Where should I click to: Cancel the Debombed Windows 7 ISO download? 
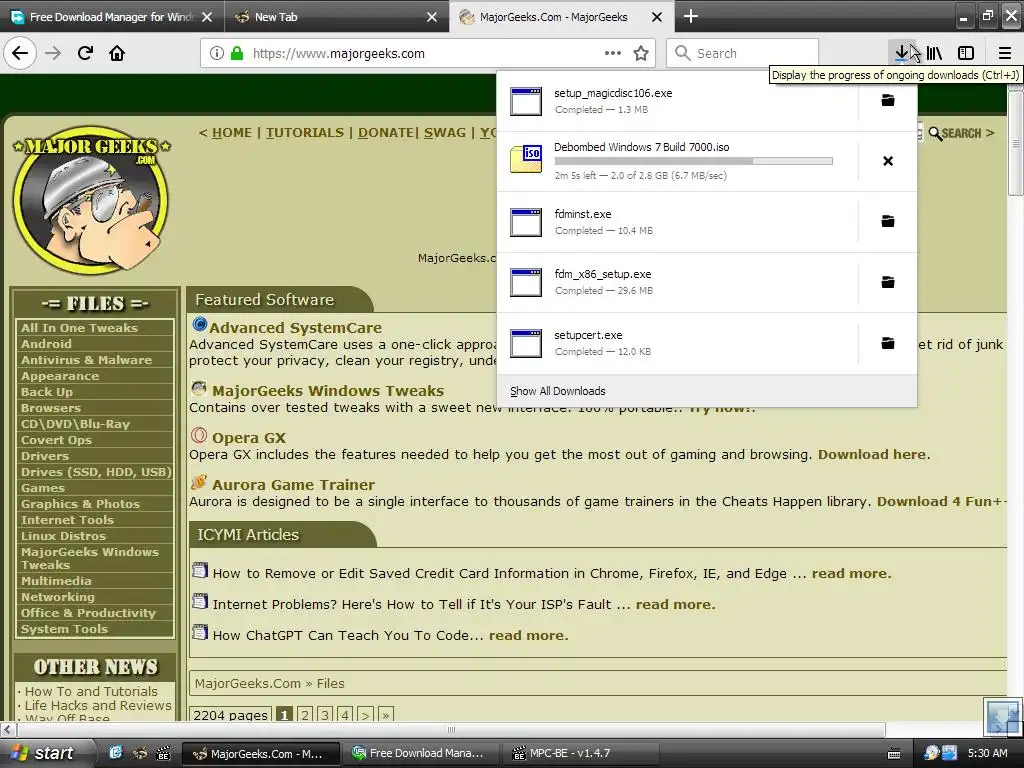[888, 161]
